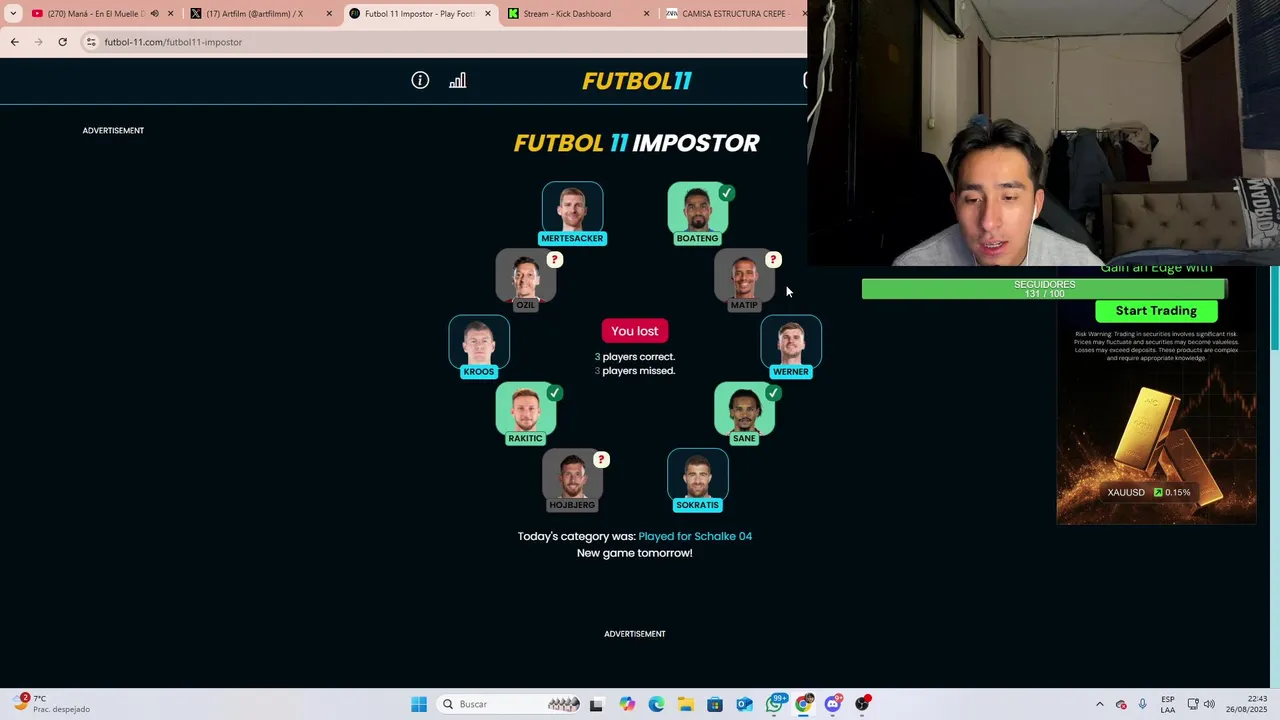Close the Artfilm X tab
Screen dimensions: 1280x720
pos(329,14)
